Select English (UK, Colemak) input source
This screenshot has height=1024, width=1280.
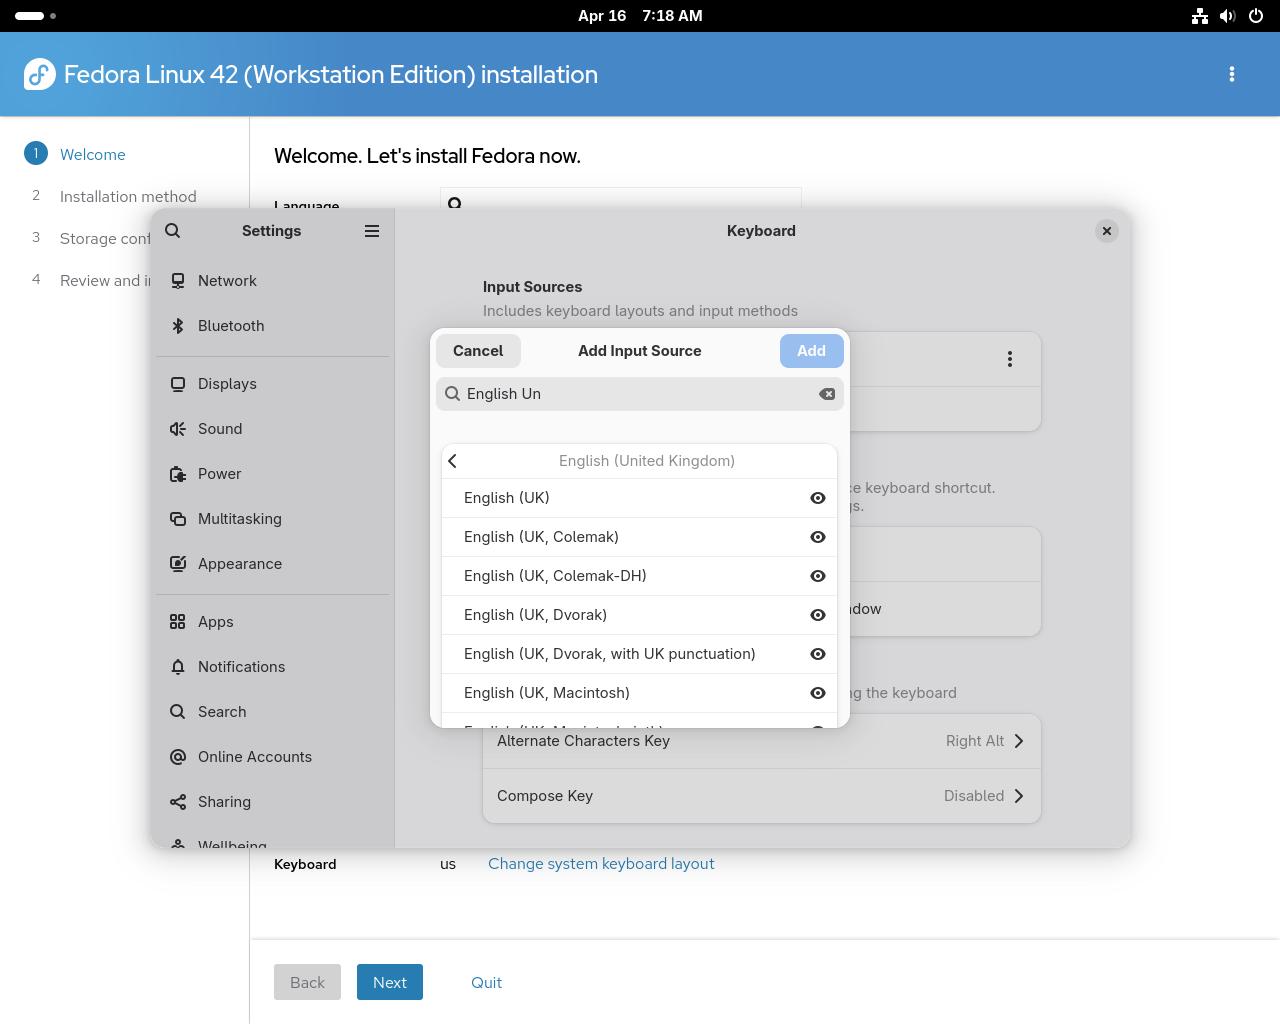(639, 537)
